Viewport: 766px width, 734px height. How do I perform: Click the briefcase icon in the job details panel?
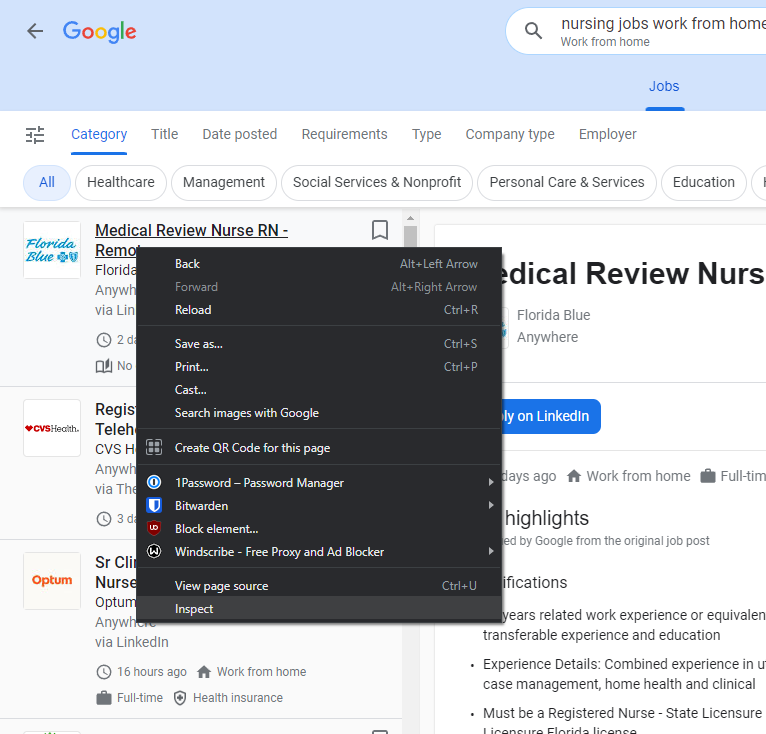point(707,476)
